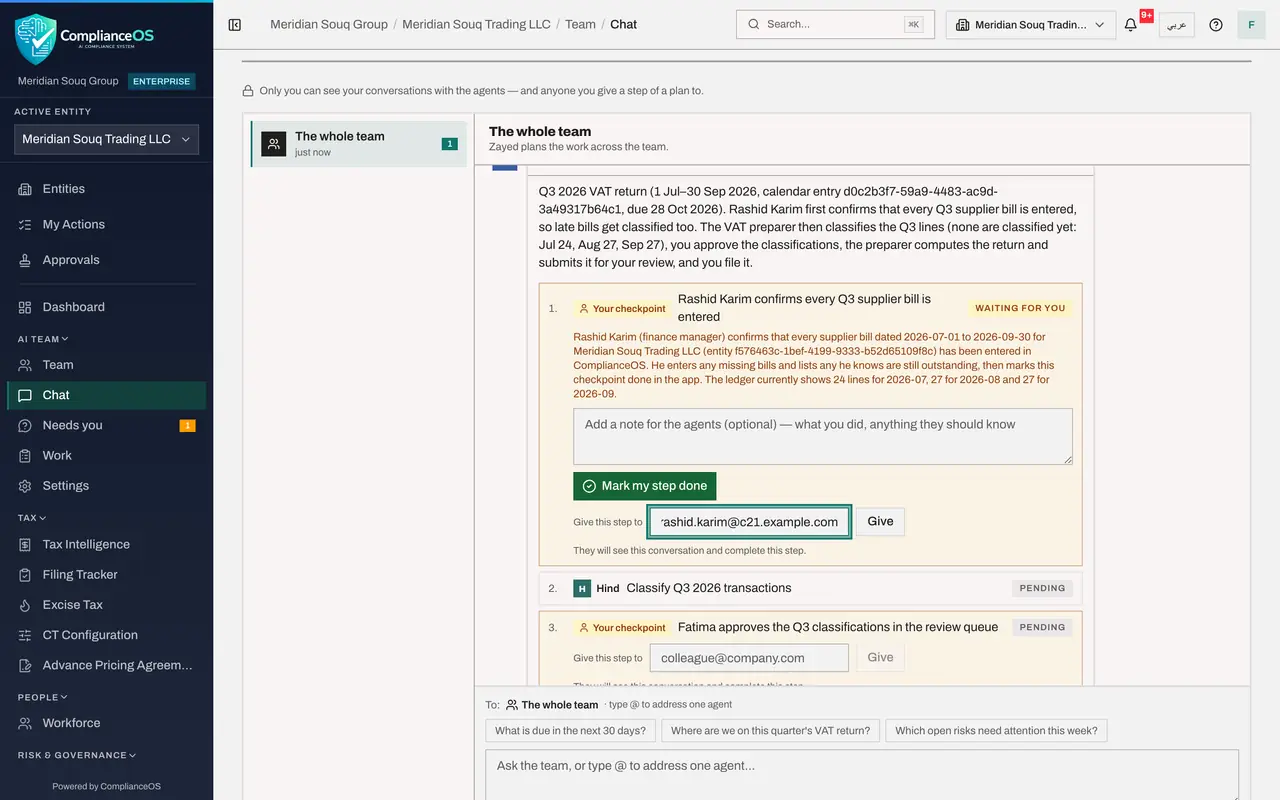Open the notifications bell
The height and width of the screenshot is (800, 1280).
pyautogui.click(x=1131, y=25)
